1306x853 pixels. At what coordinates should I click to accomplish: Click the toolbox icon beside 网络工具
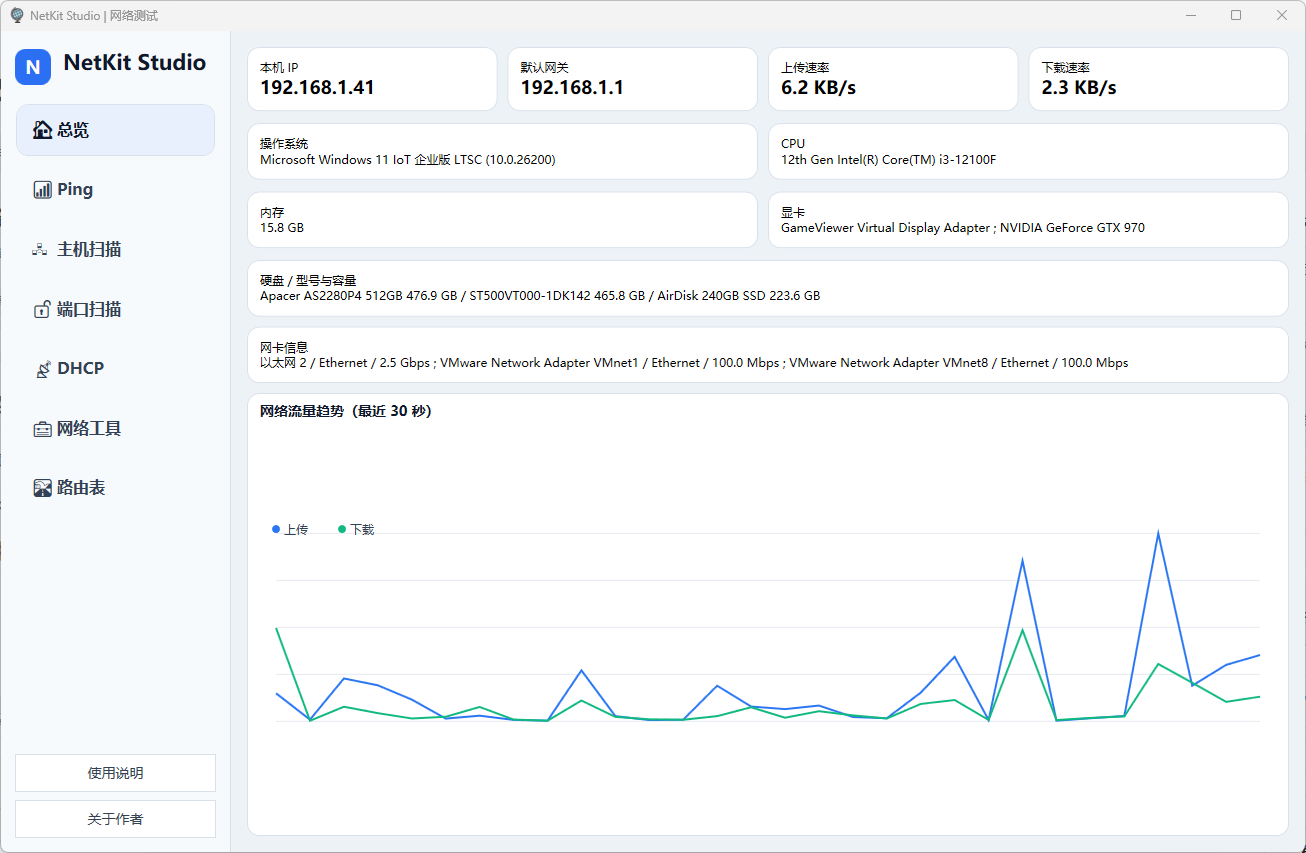click(42, 429)
